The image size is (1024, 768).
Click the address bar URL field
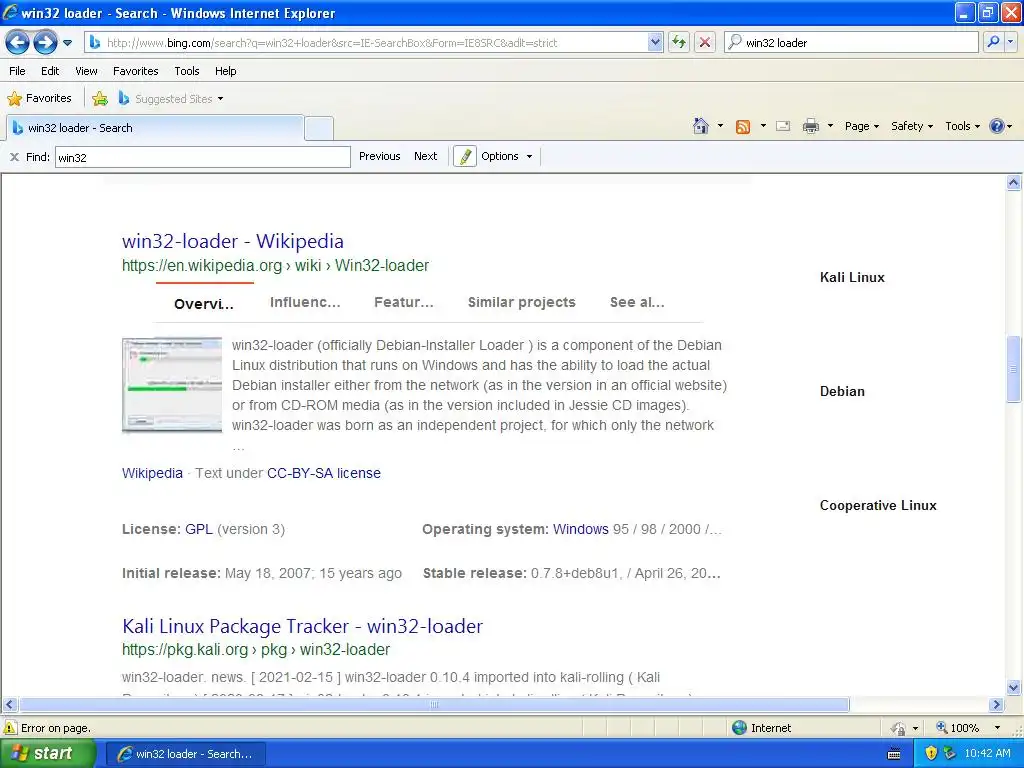tap(374, 42)
